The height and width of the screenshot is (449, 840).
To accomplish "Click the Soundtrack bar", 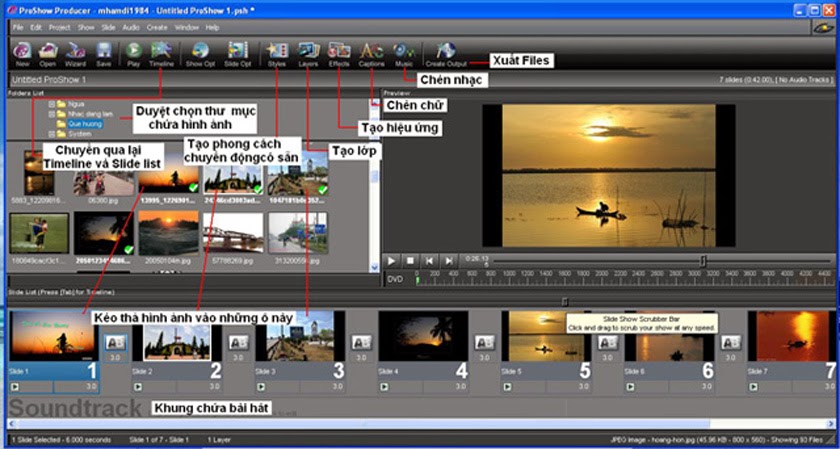I will [421, 408].
